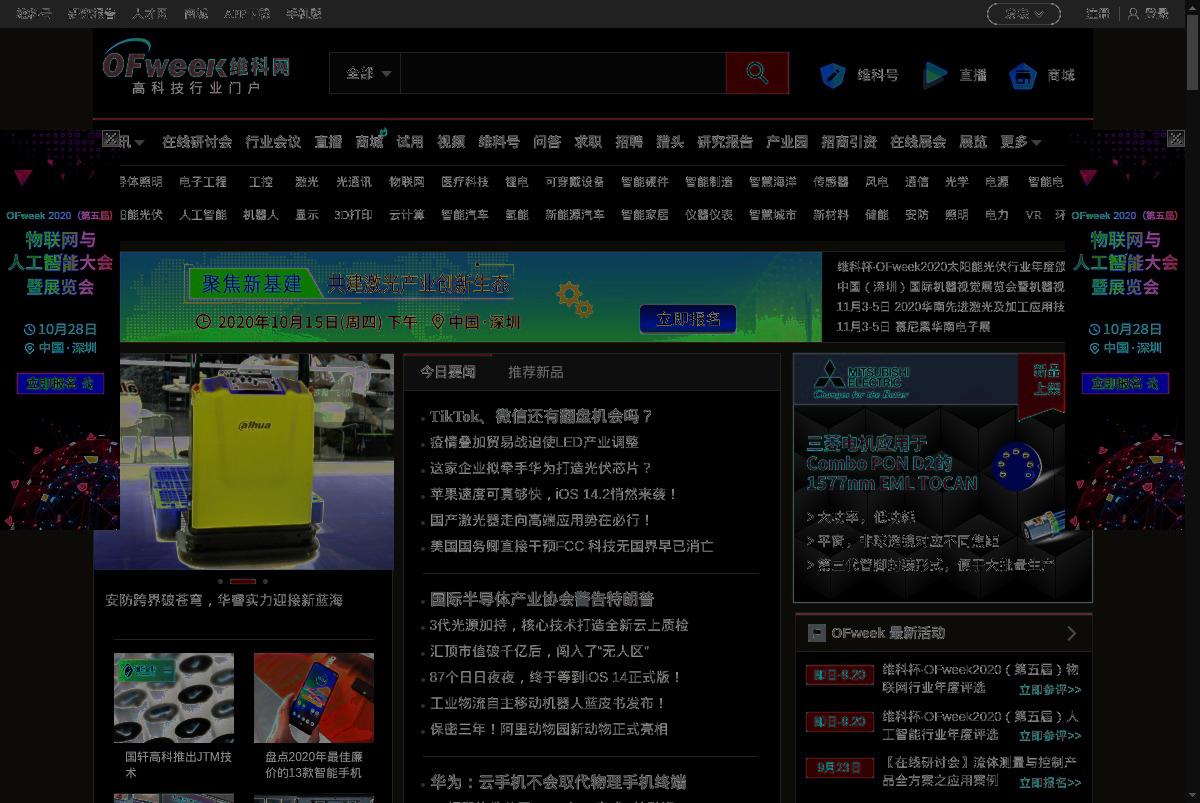Expand the 更多 navigation dropdown

coord(1020,142)
